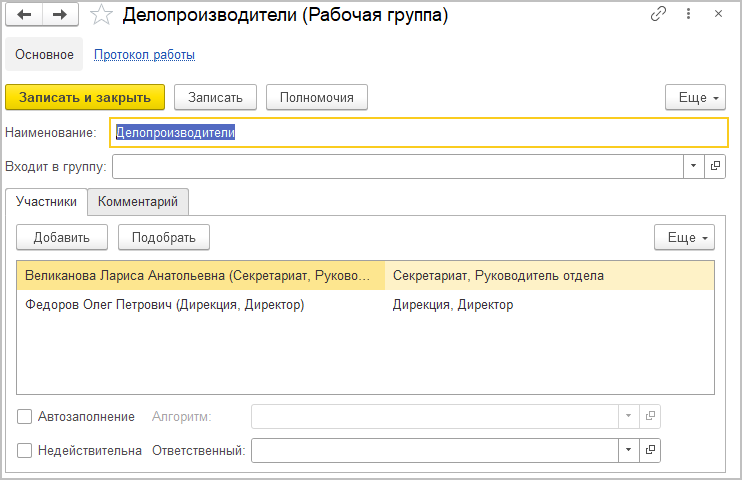
Task: Open the top Еще menu
Action: click(694, 97)
